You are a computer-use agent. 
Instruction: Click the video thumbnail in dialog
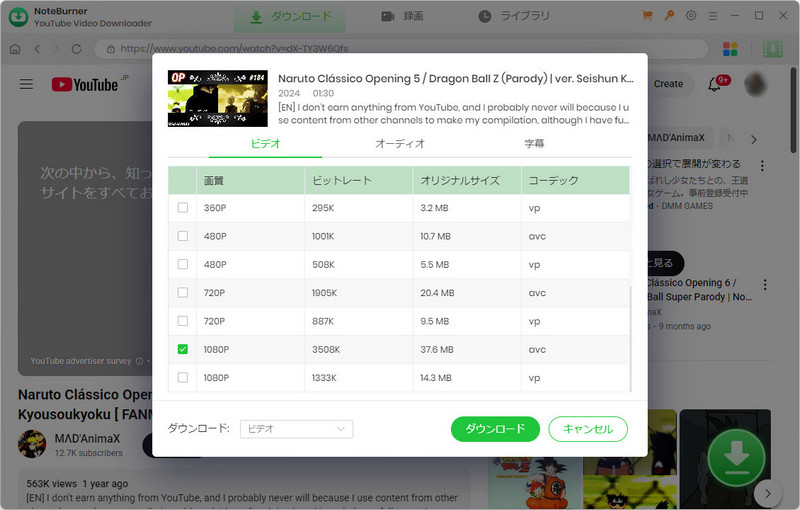click(x=218, y=98)
